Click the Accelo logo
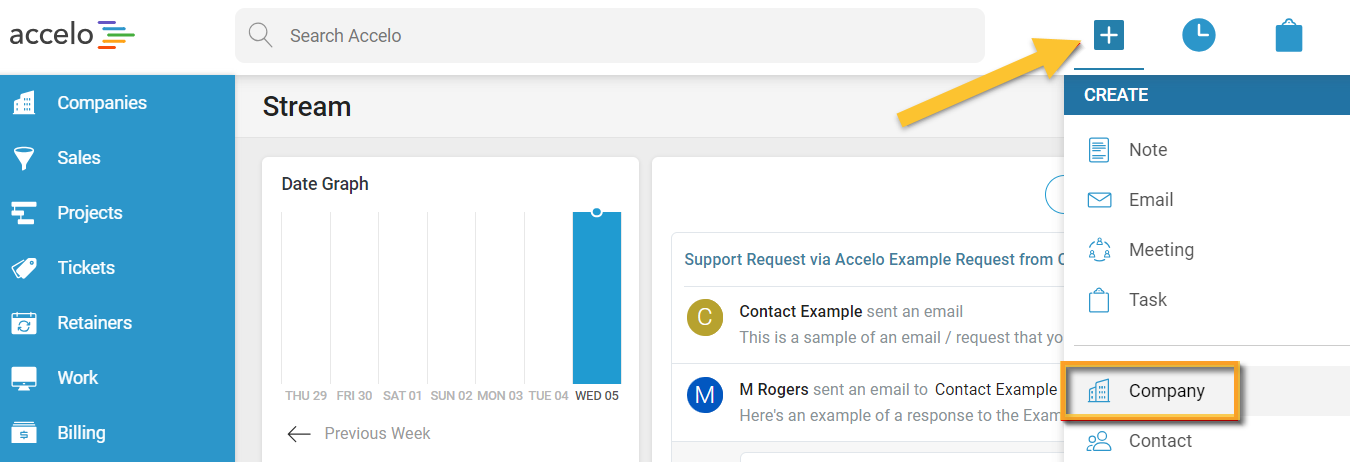The height and width of the screenshot is (462, 1350). coord(72,35)
